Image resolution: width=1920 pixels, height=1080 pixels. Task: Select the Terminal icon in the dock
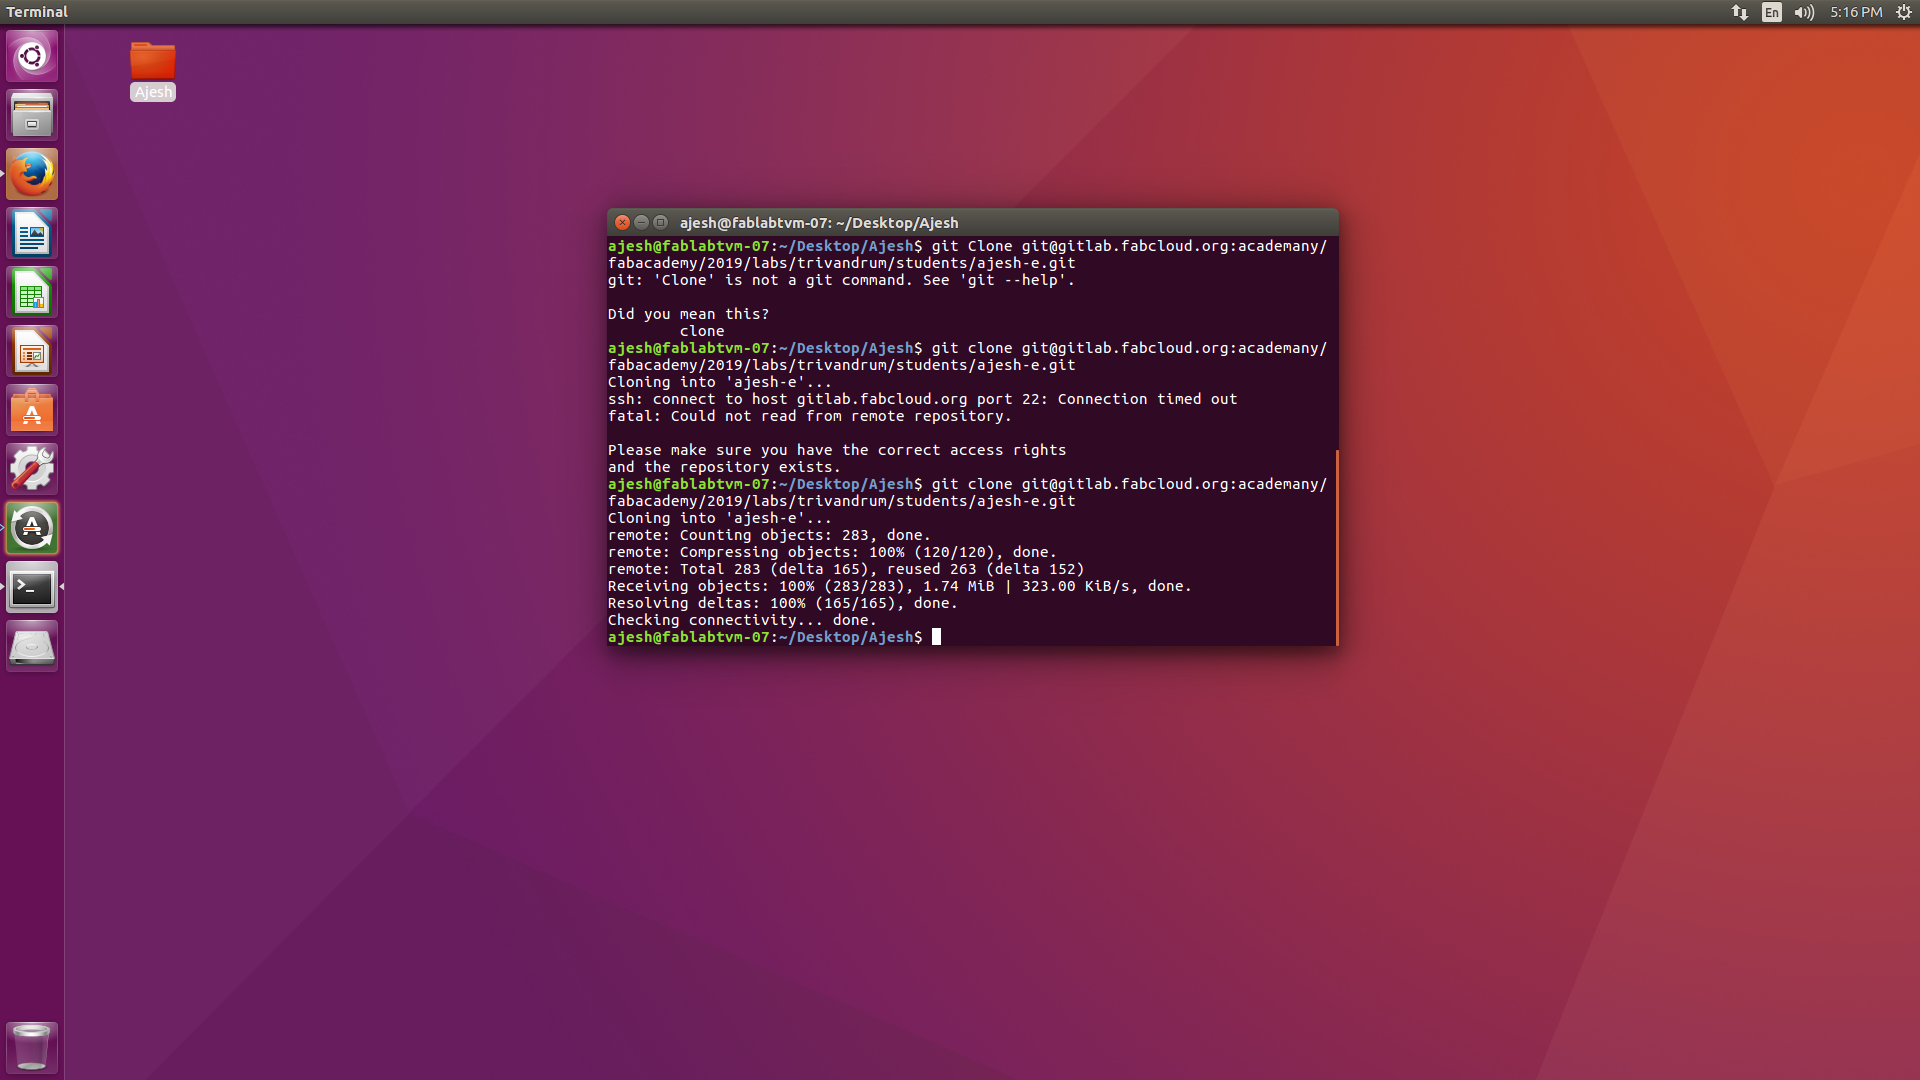[31, 588]
